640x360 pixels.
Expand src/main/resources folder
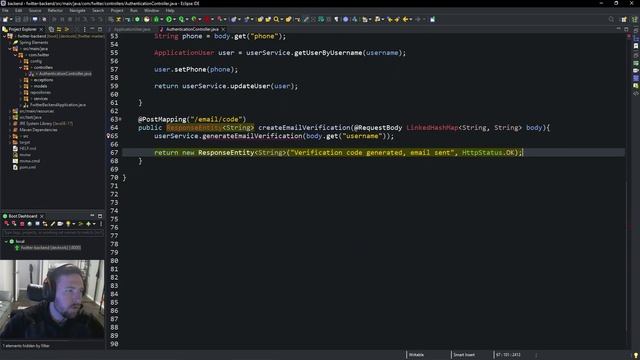pyautogui.click(x=10, y=111)
